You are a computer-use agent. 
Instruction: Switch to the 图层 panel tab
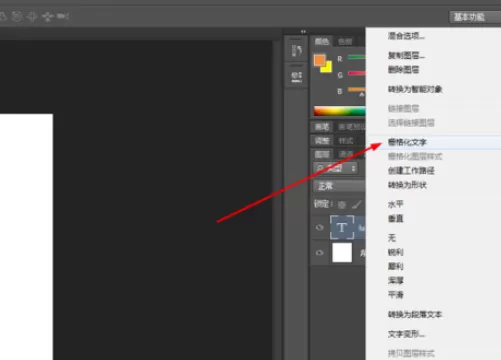[322, 154]
